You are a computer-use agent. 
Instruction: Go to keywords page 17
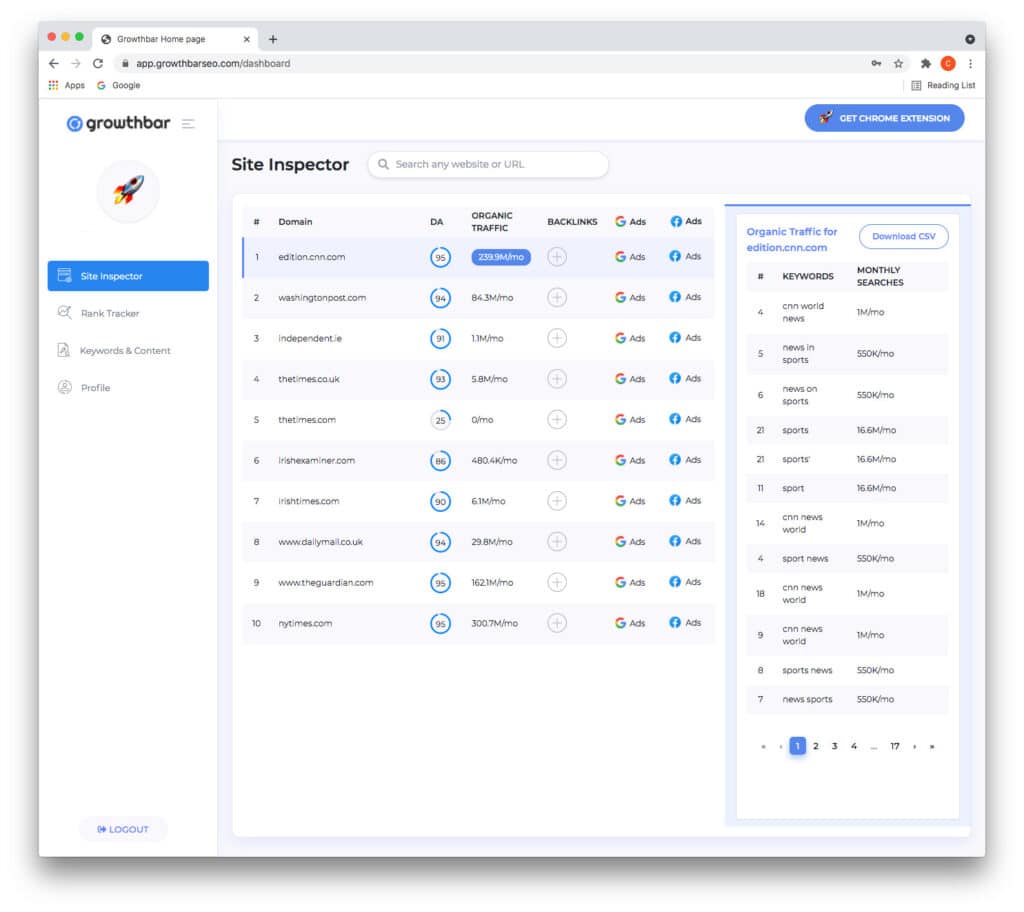(x=895, y=746)
